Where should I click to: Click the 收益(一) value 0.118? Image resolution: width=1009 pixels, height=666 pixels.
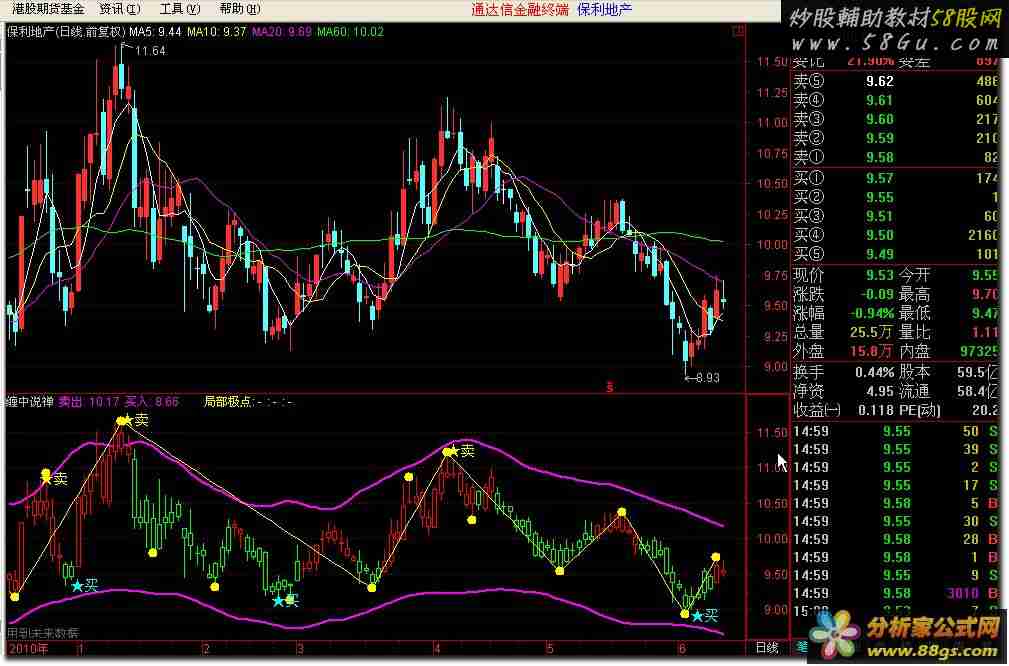point(875,410)
